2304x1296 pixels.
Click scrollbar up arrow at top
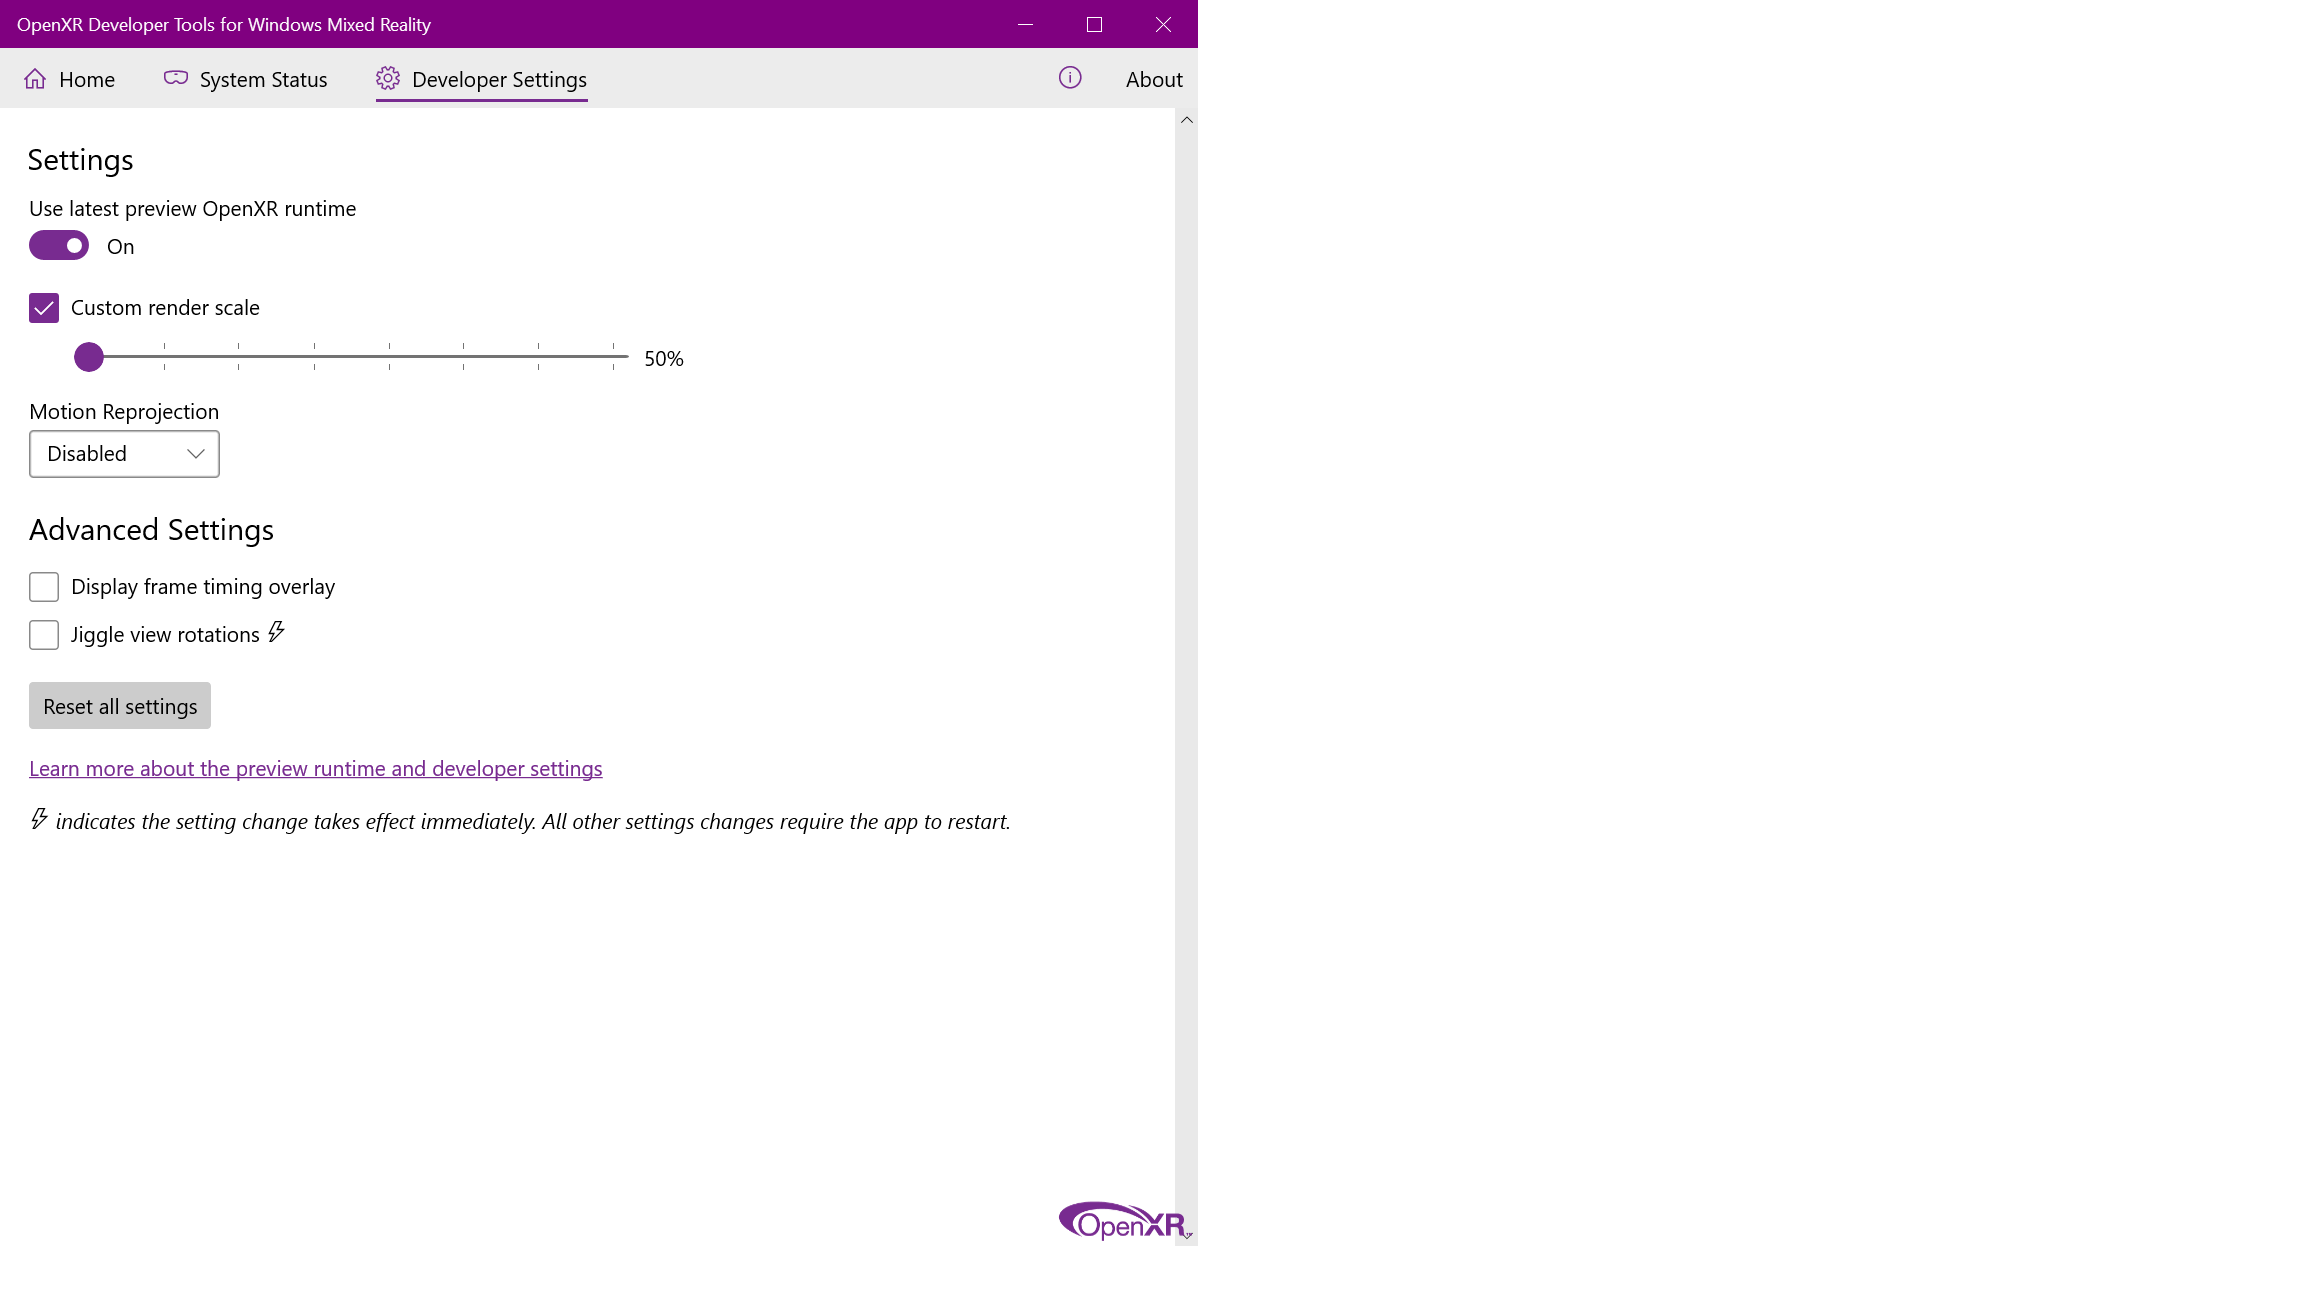(1187, 120)
